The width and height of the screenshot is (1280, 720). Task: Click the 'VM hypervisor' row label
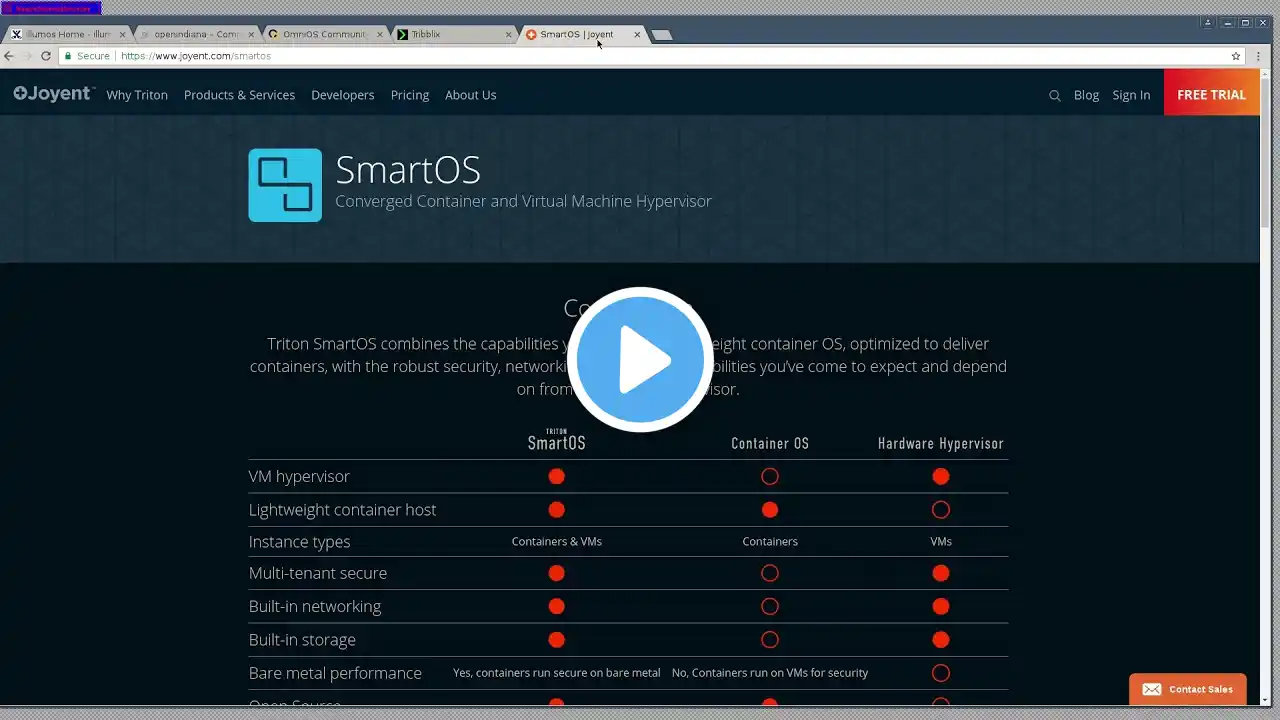tap(299, 477)
